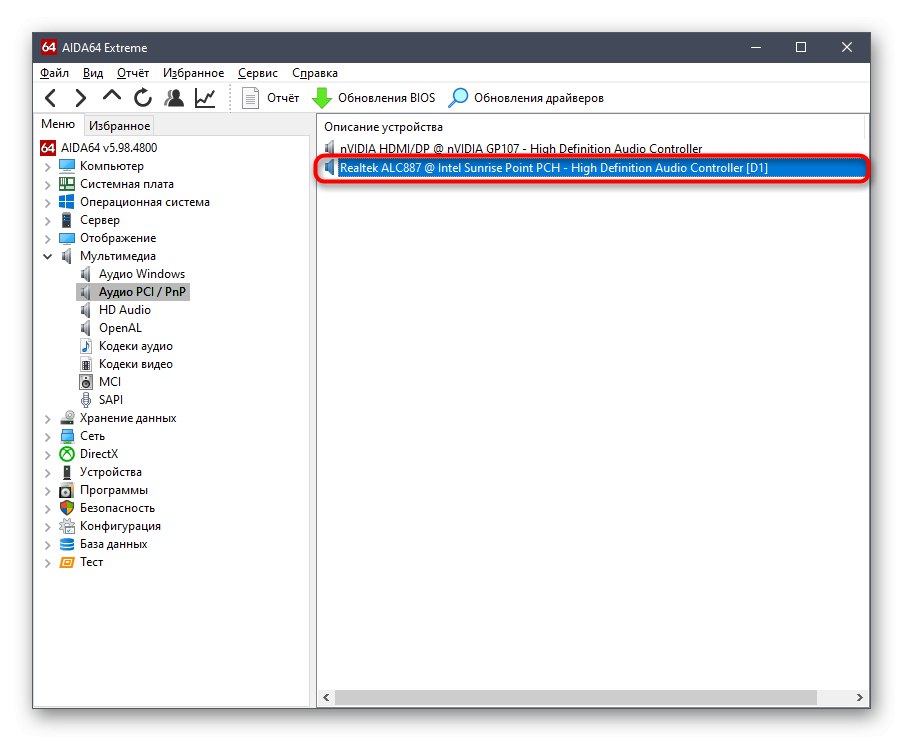Click the DirectX Xbox icon

[67, 454]
